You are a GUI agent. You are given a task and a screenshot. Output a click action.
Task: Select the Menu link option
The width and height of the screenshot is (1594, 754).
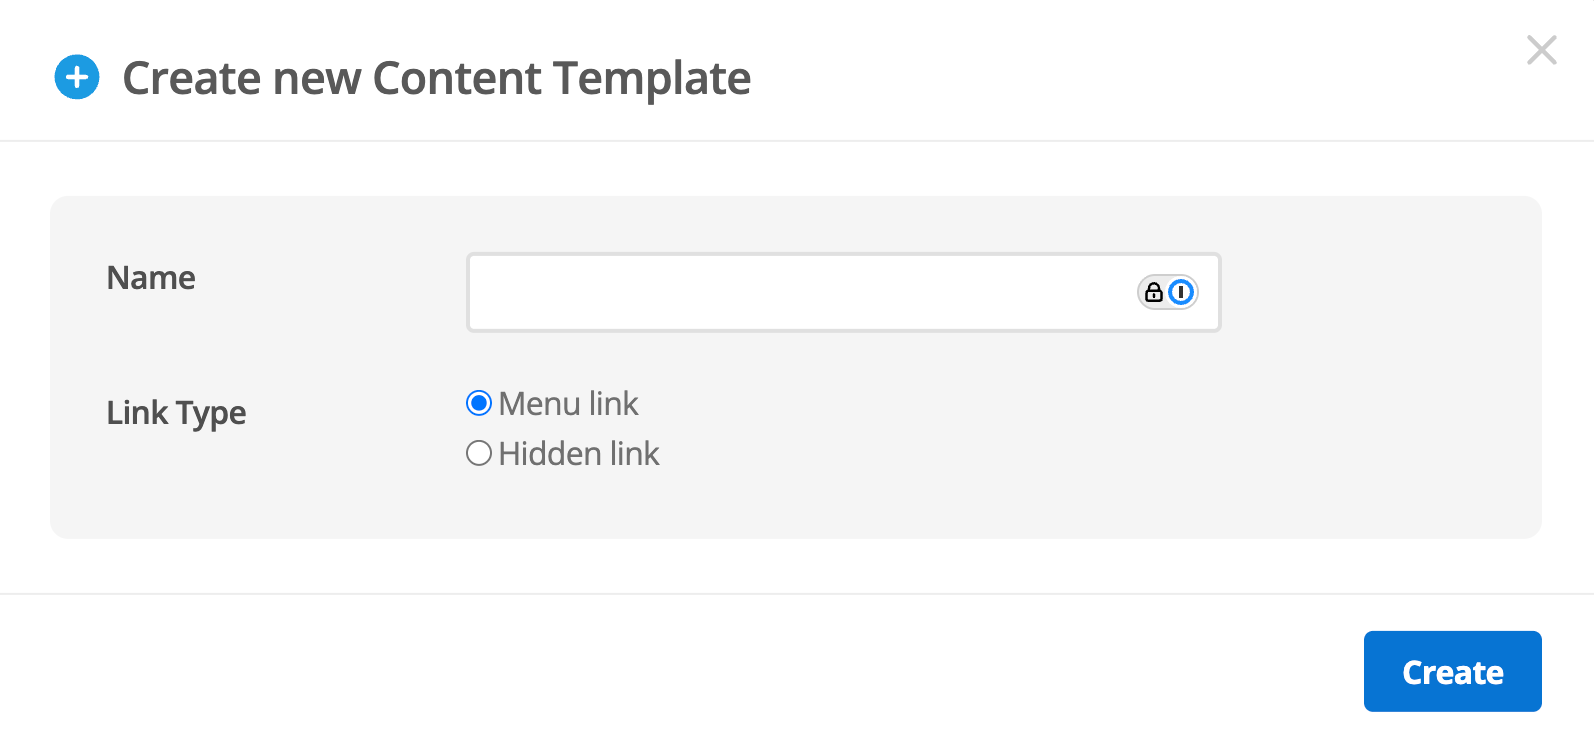point(478,403)
